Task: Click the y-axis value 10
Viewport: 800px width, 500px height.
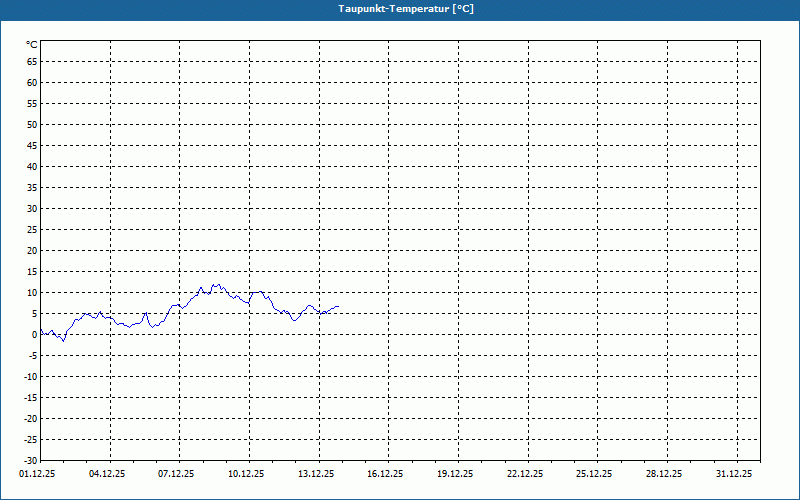Action: 32,292
